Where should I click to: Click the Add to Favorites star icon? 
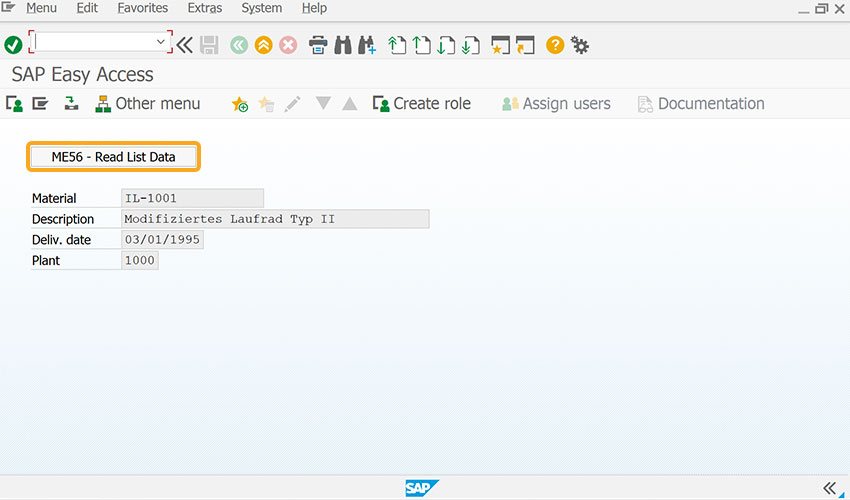coord(240,104)
